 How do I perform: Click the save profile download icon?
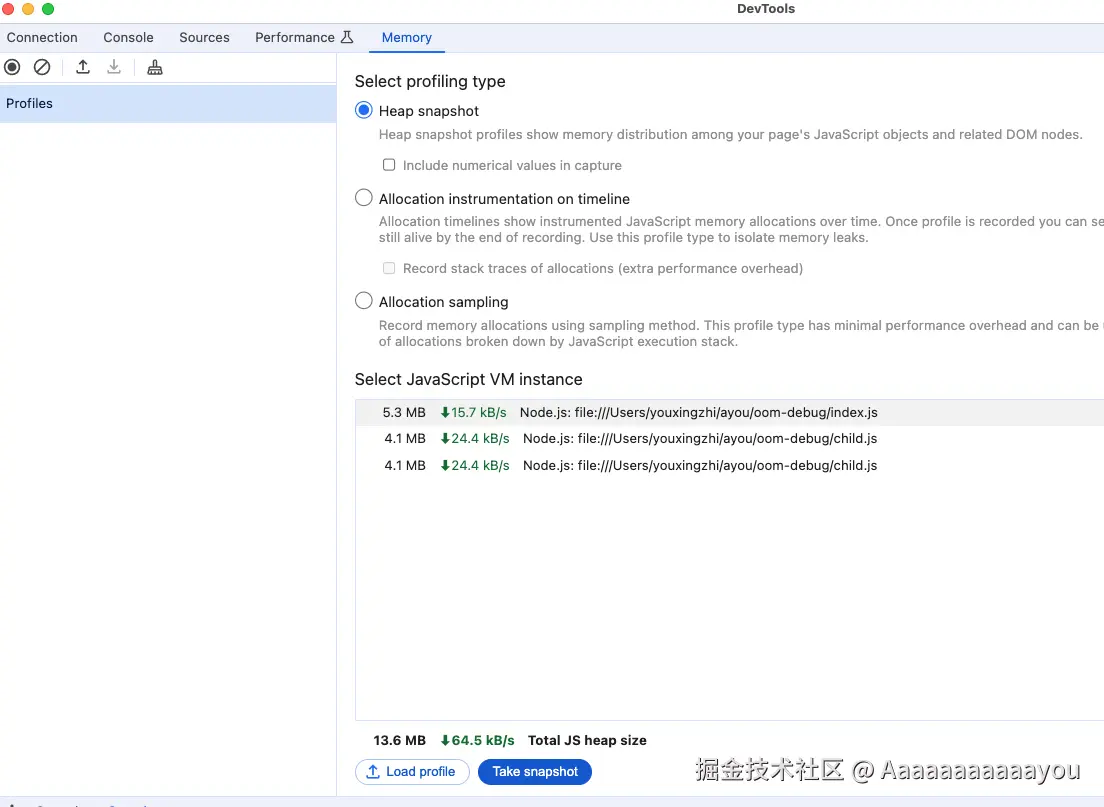pos(114,68)
